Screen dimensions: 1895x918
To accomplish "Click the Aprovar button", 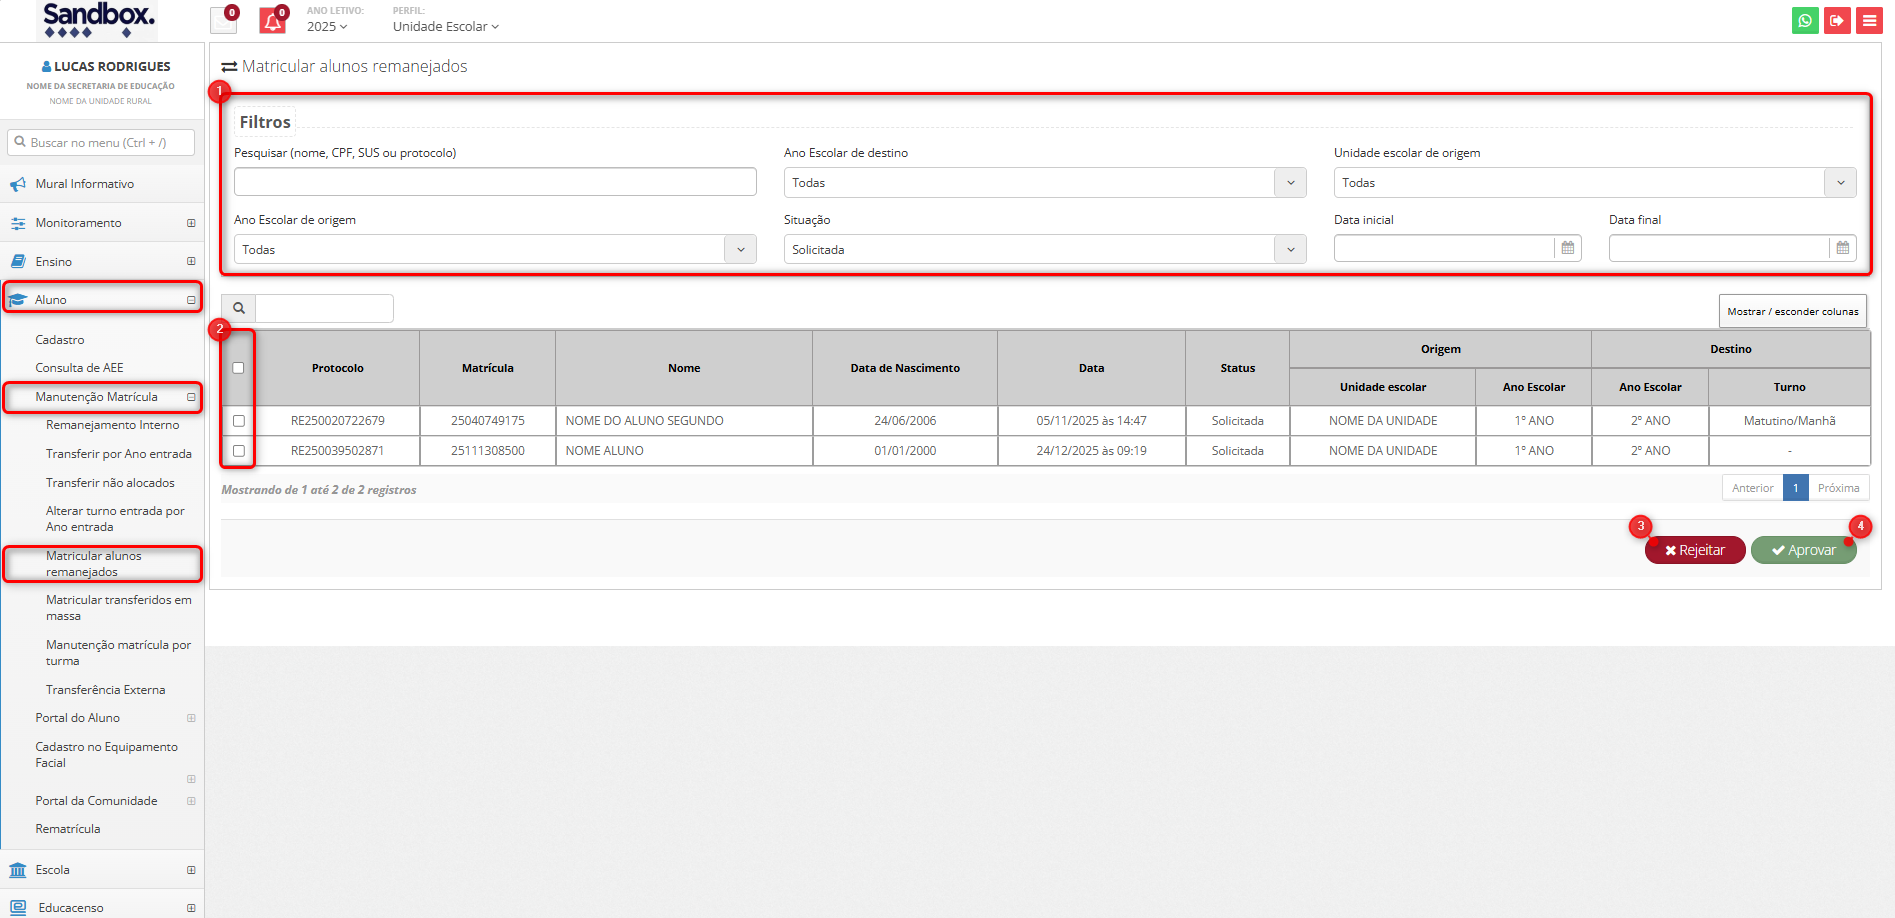I will [x=1803, y=550].
